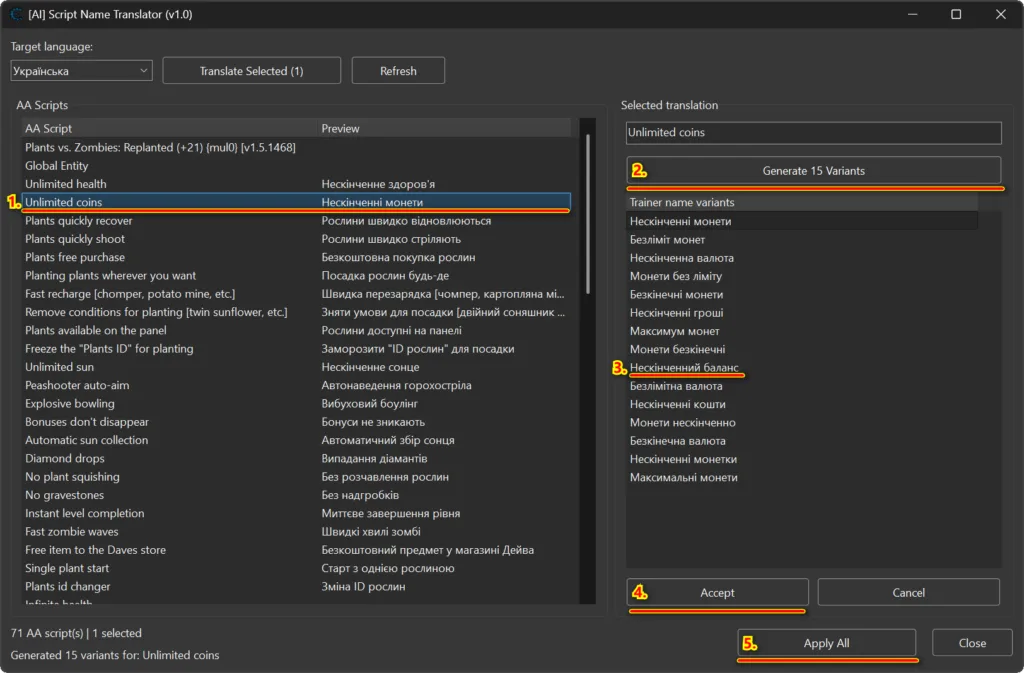
Task: Click the Translate Selected (1) button
Action: click(x=251, y=70)
